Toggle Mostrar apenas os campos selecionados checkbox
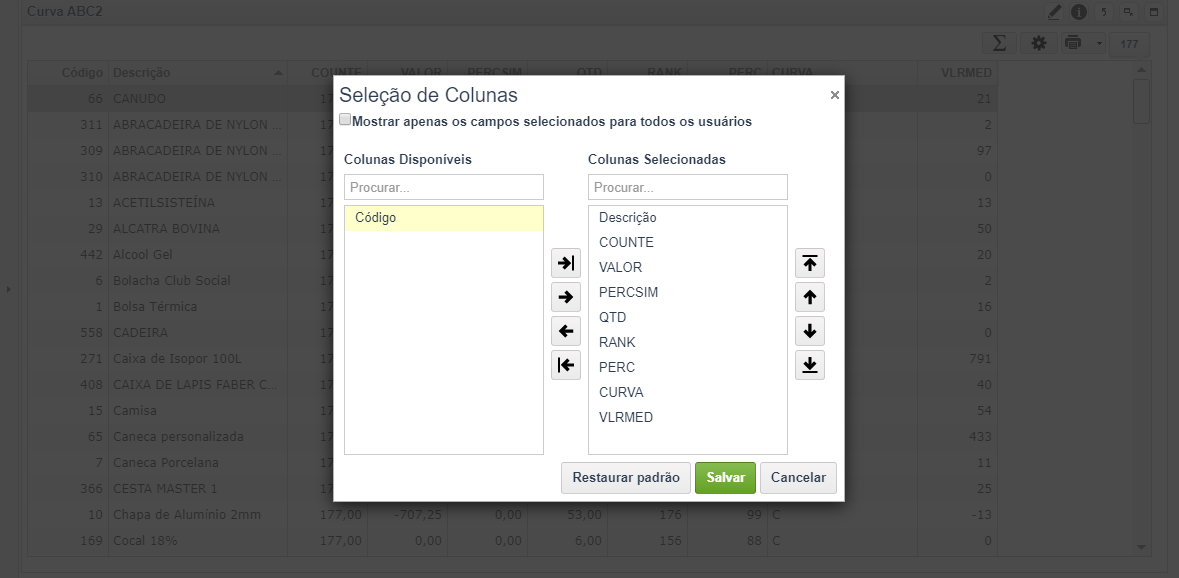The width and height of the screenshot is (1179, 578). coord(345,120)
